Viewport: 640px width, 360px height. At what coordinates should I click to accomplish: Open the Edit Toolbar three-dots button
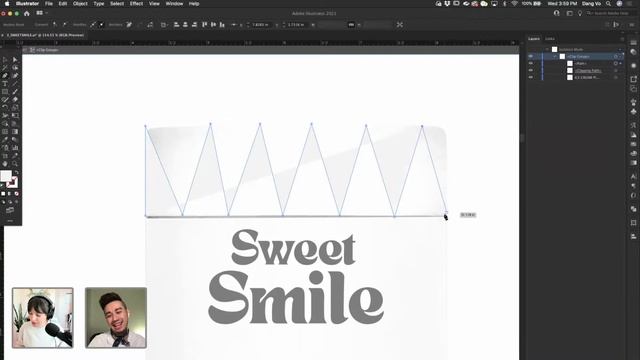pos(10,221)
